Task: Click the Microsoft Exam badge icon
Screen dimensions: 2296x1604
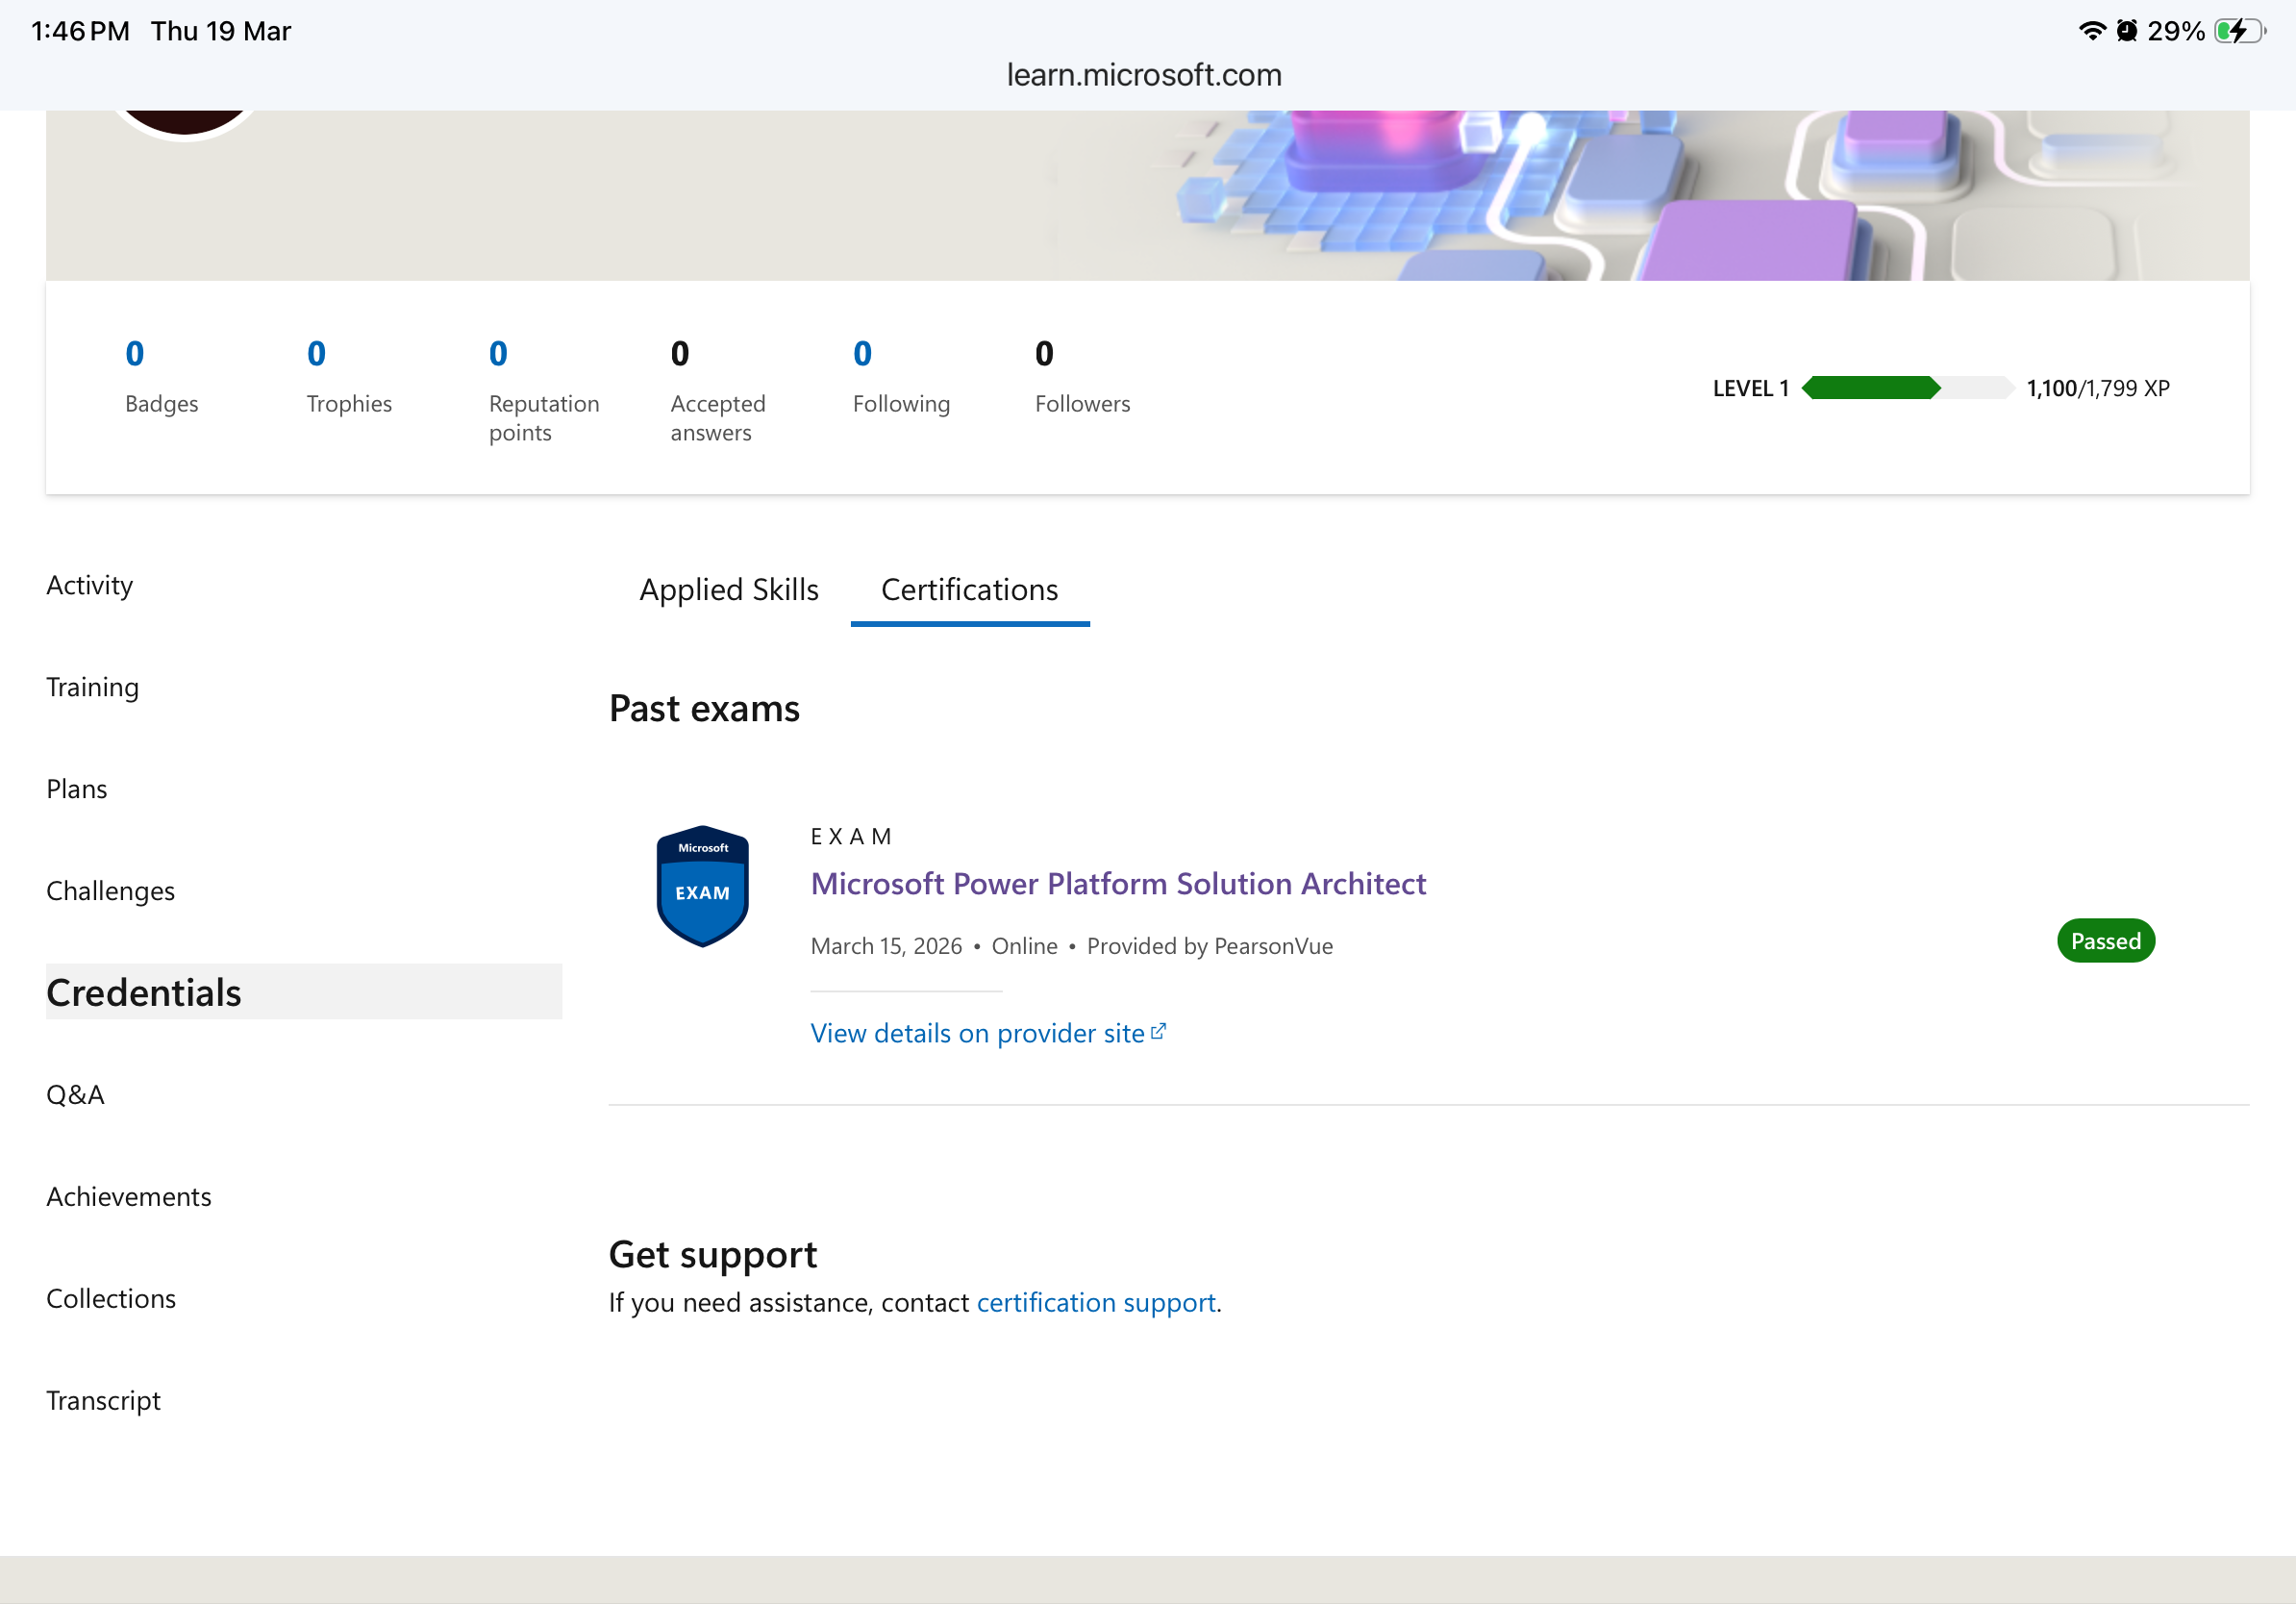Action: 702,886
